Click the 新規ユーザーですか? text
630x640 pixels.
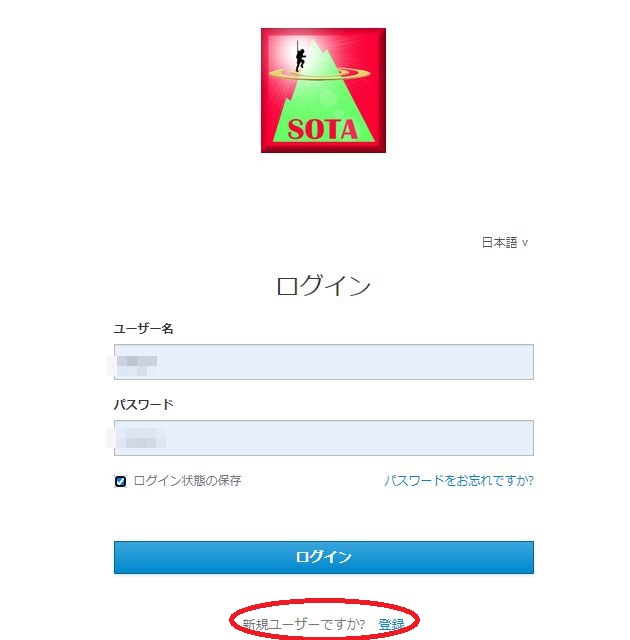coord(304,624)
